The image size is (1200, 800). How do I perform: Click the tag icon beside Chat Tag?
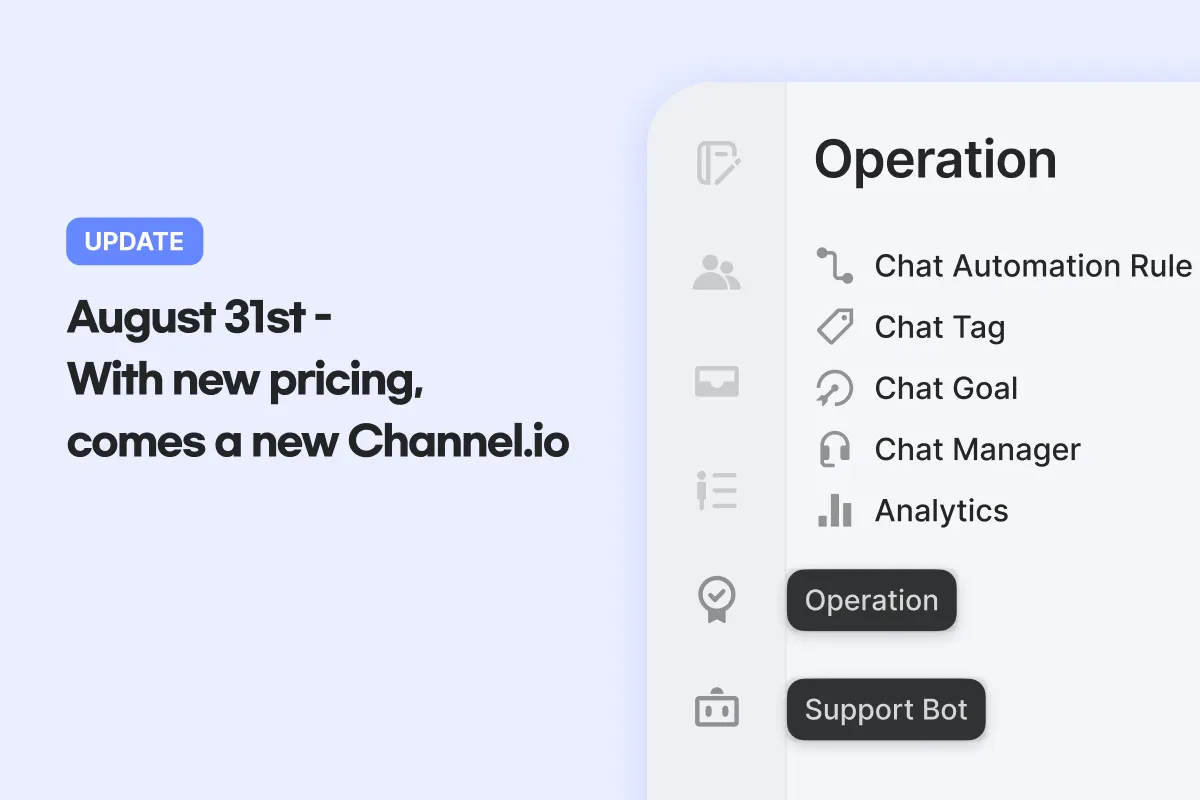tap(834, 327)
